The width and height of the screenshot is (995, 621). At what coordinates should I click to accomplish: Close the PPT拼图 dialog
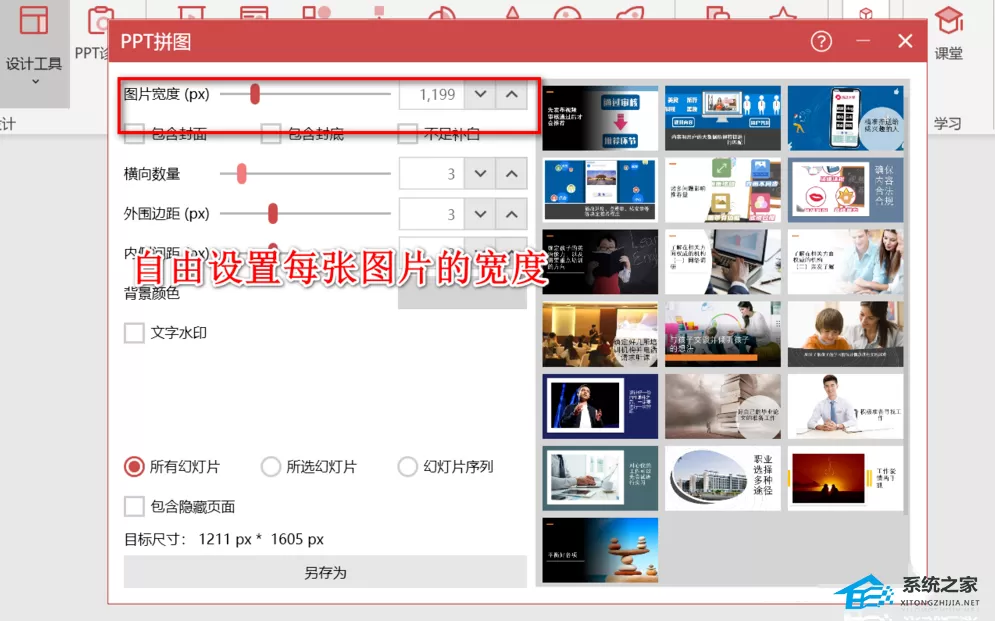pyautogui.click(x=905, y=41)
